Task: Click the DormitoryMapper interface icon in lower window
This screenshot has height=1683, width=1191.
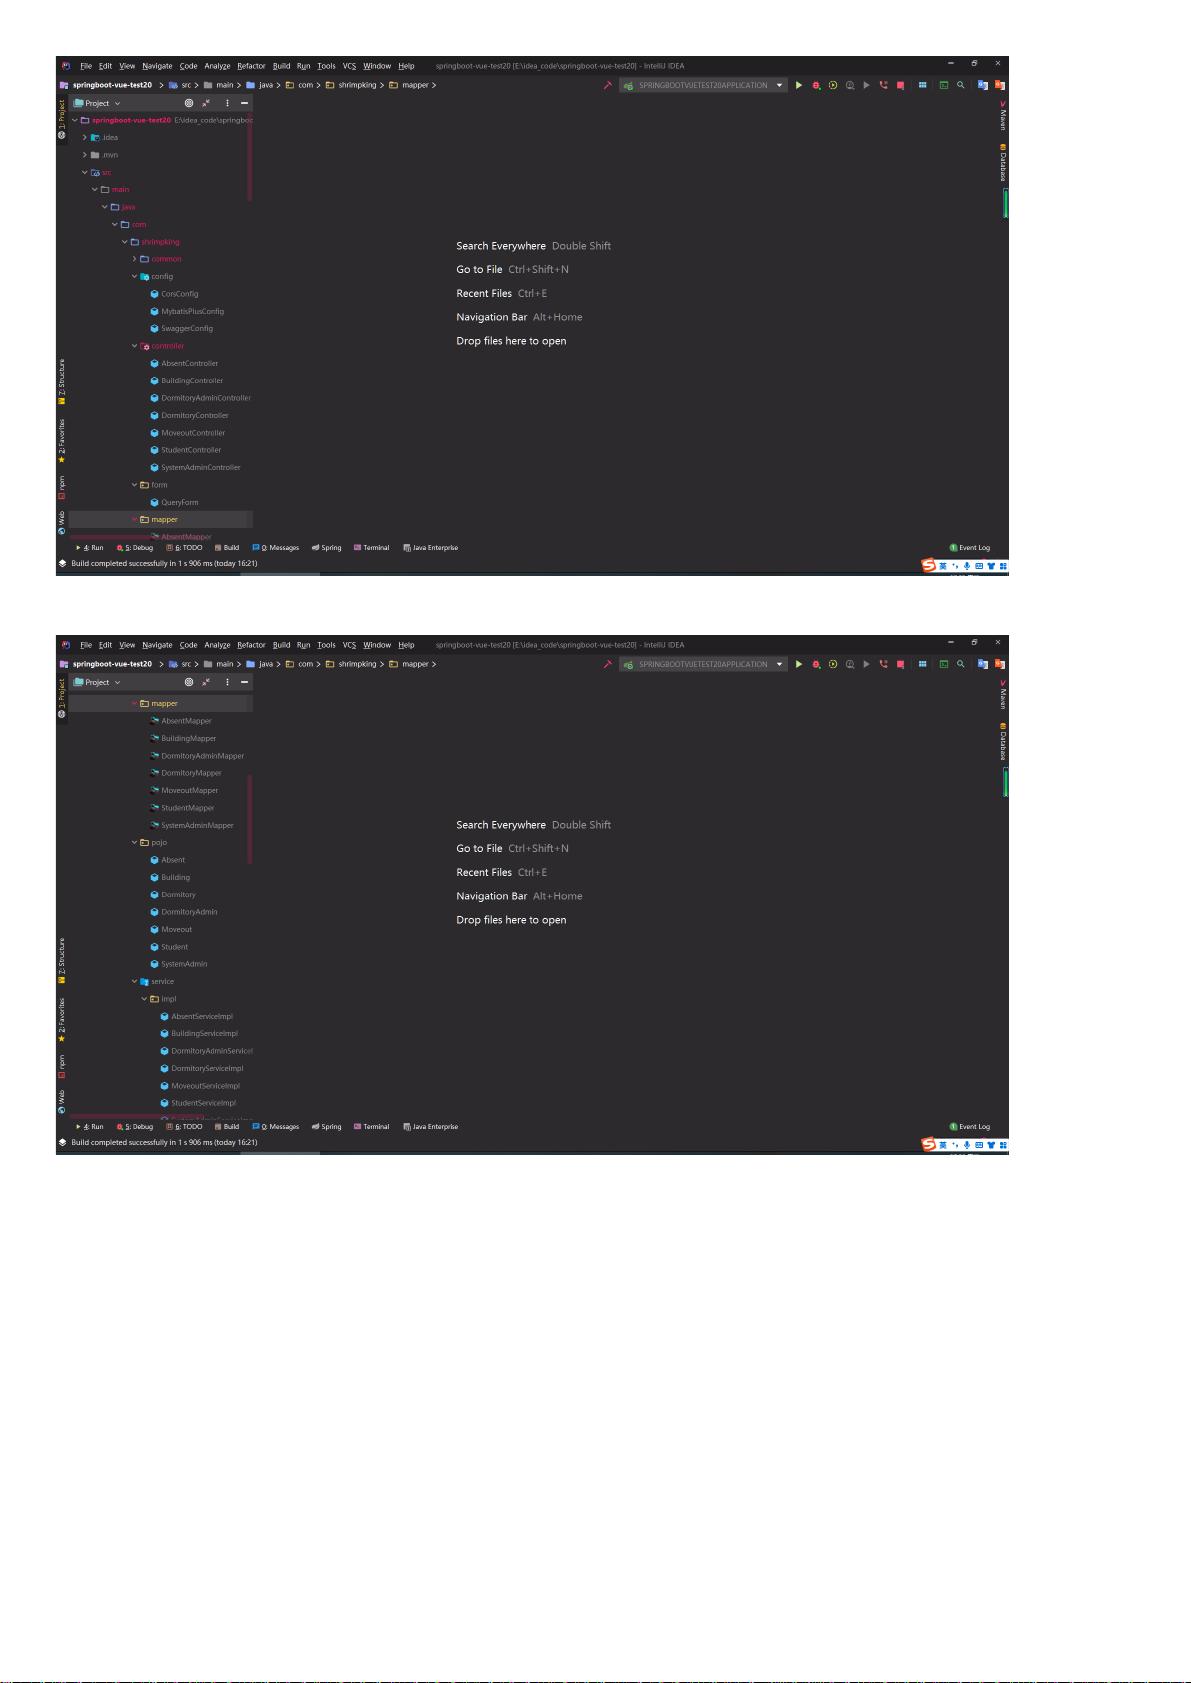Action: pyautogui.click(x=154, y=773)
